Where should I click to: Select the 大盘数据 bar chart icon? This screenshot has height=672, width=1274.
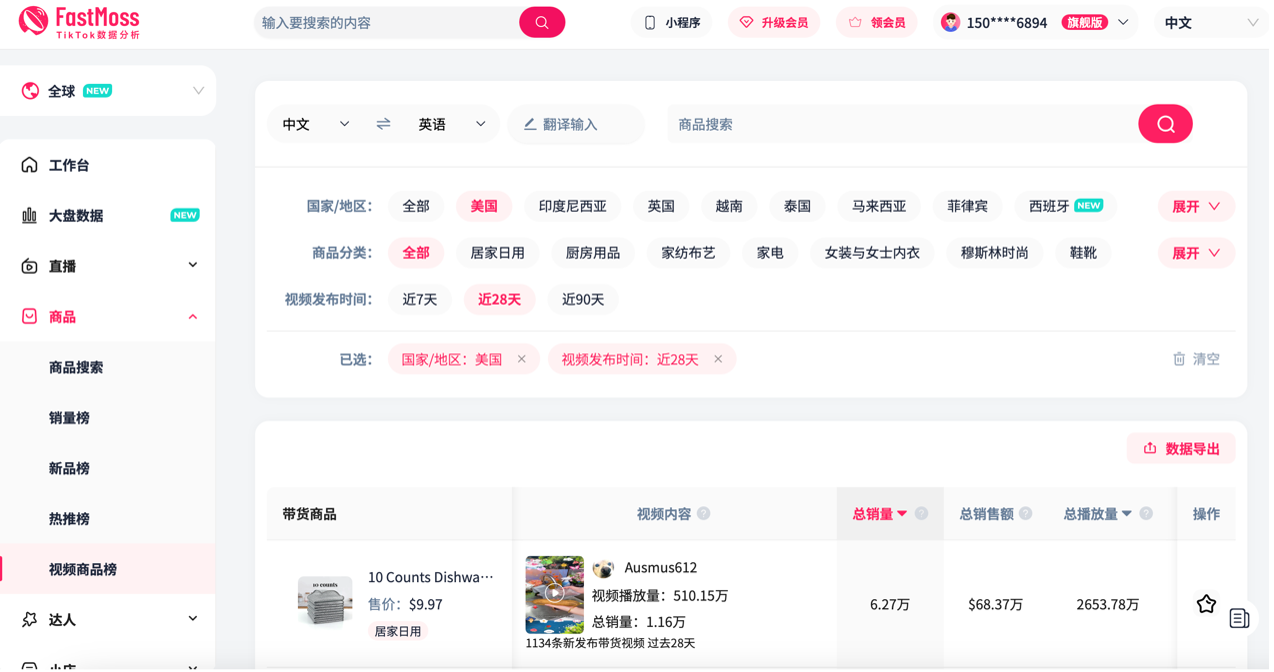[x=30, y=214]
